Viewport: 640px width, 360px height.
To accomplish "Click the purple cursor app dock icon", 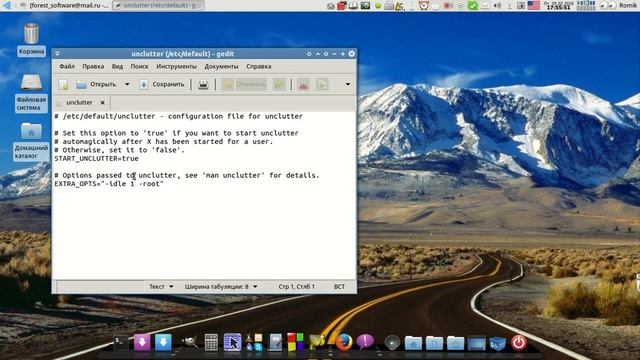I will tap(233, 342).
